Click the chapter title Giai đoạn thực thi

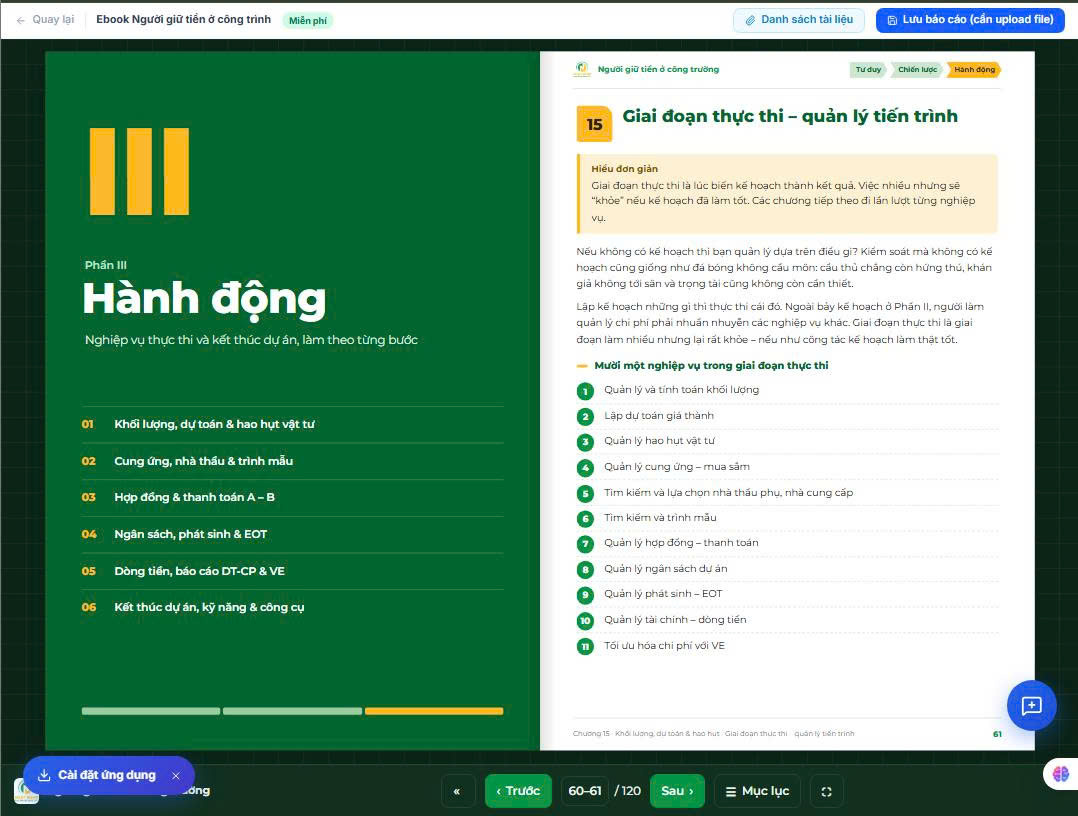[x=790, y=116]
